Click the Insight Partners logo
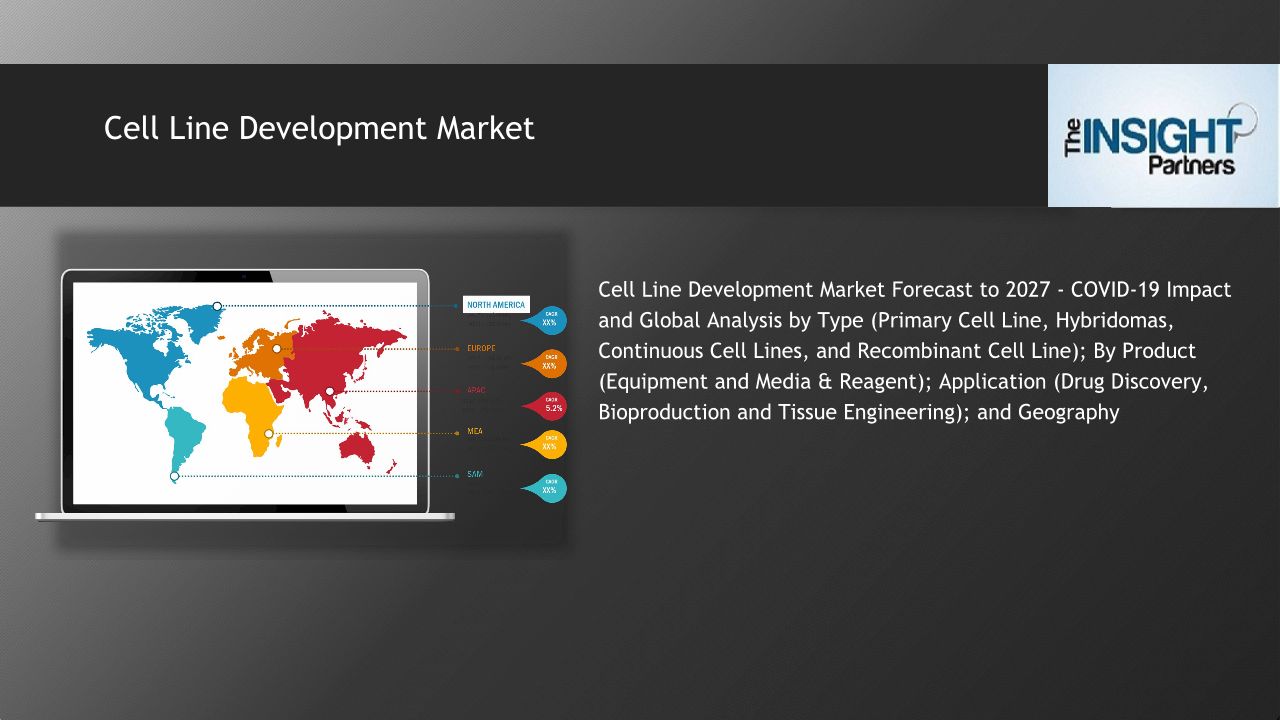 coord(1162,136)
